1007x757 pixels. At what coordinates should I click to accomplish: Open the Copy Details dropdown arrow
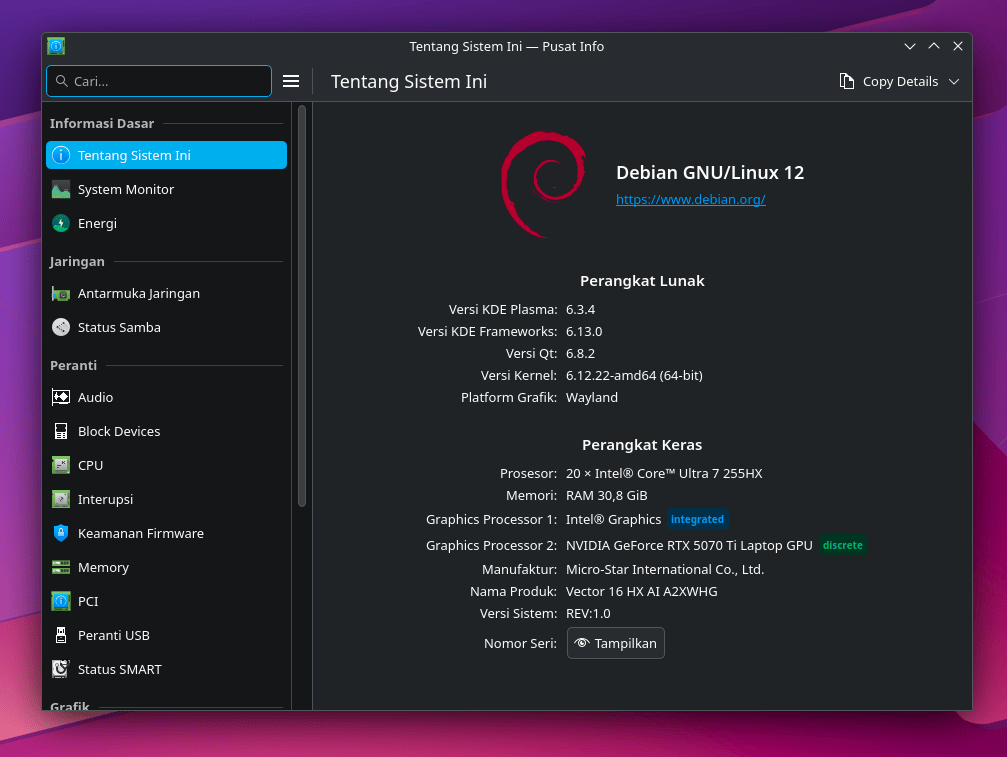(954, 82)
